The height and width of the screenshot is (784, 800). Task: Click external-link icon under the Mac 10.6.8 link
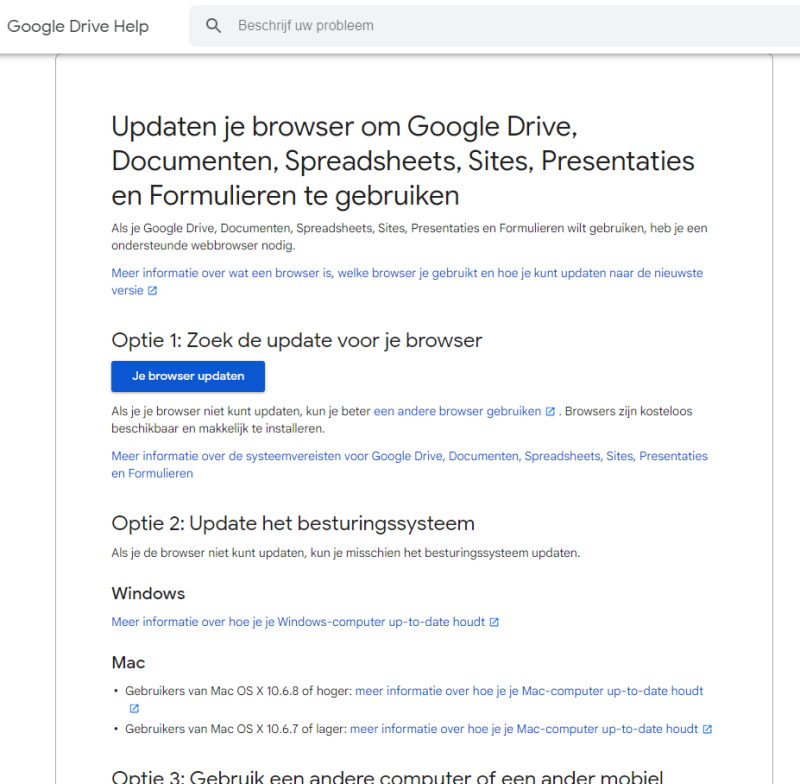tap(134, 709)
